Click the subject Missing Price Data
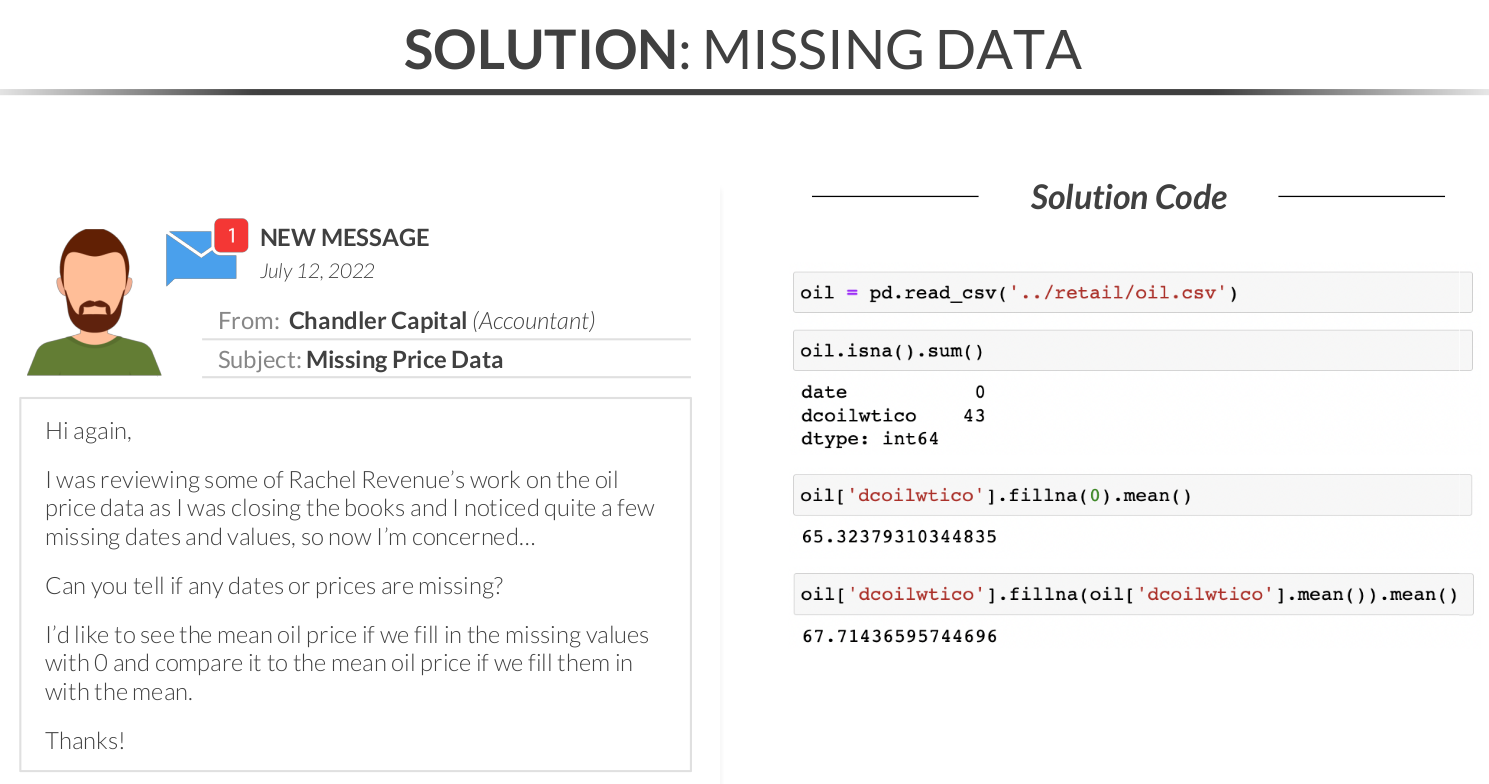This screenshot has width=1489, height=784. [x=404, y=360]
